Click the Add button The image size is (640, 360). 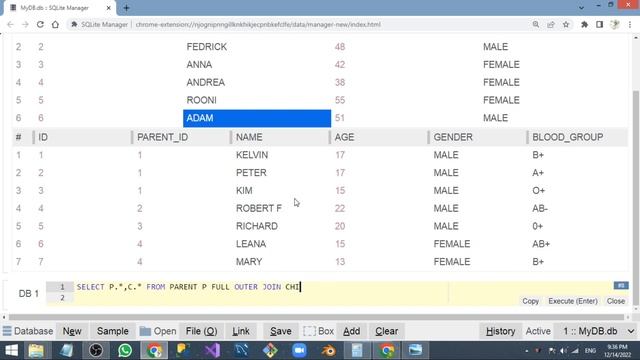click(x=351, y=331)
